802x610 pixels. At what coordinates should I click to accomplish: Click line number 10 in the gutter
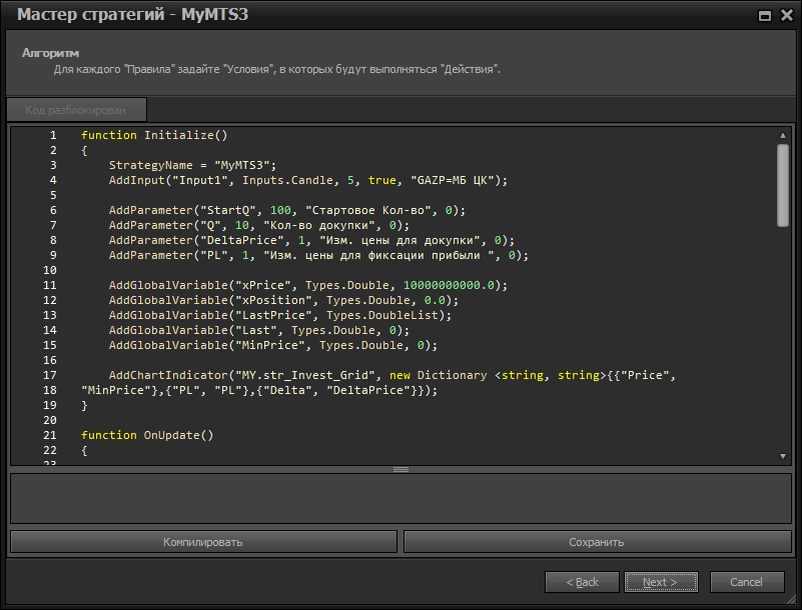(x=50, y=270)
